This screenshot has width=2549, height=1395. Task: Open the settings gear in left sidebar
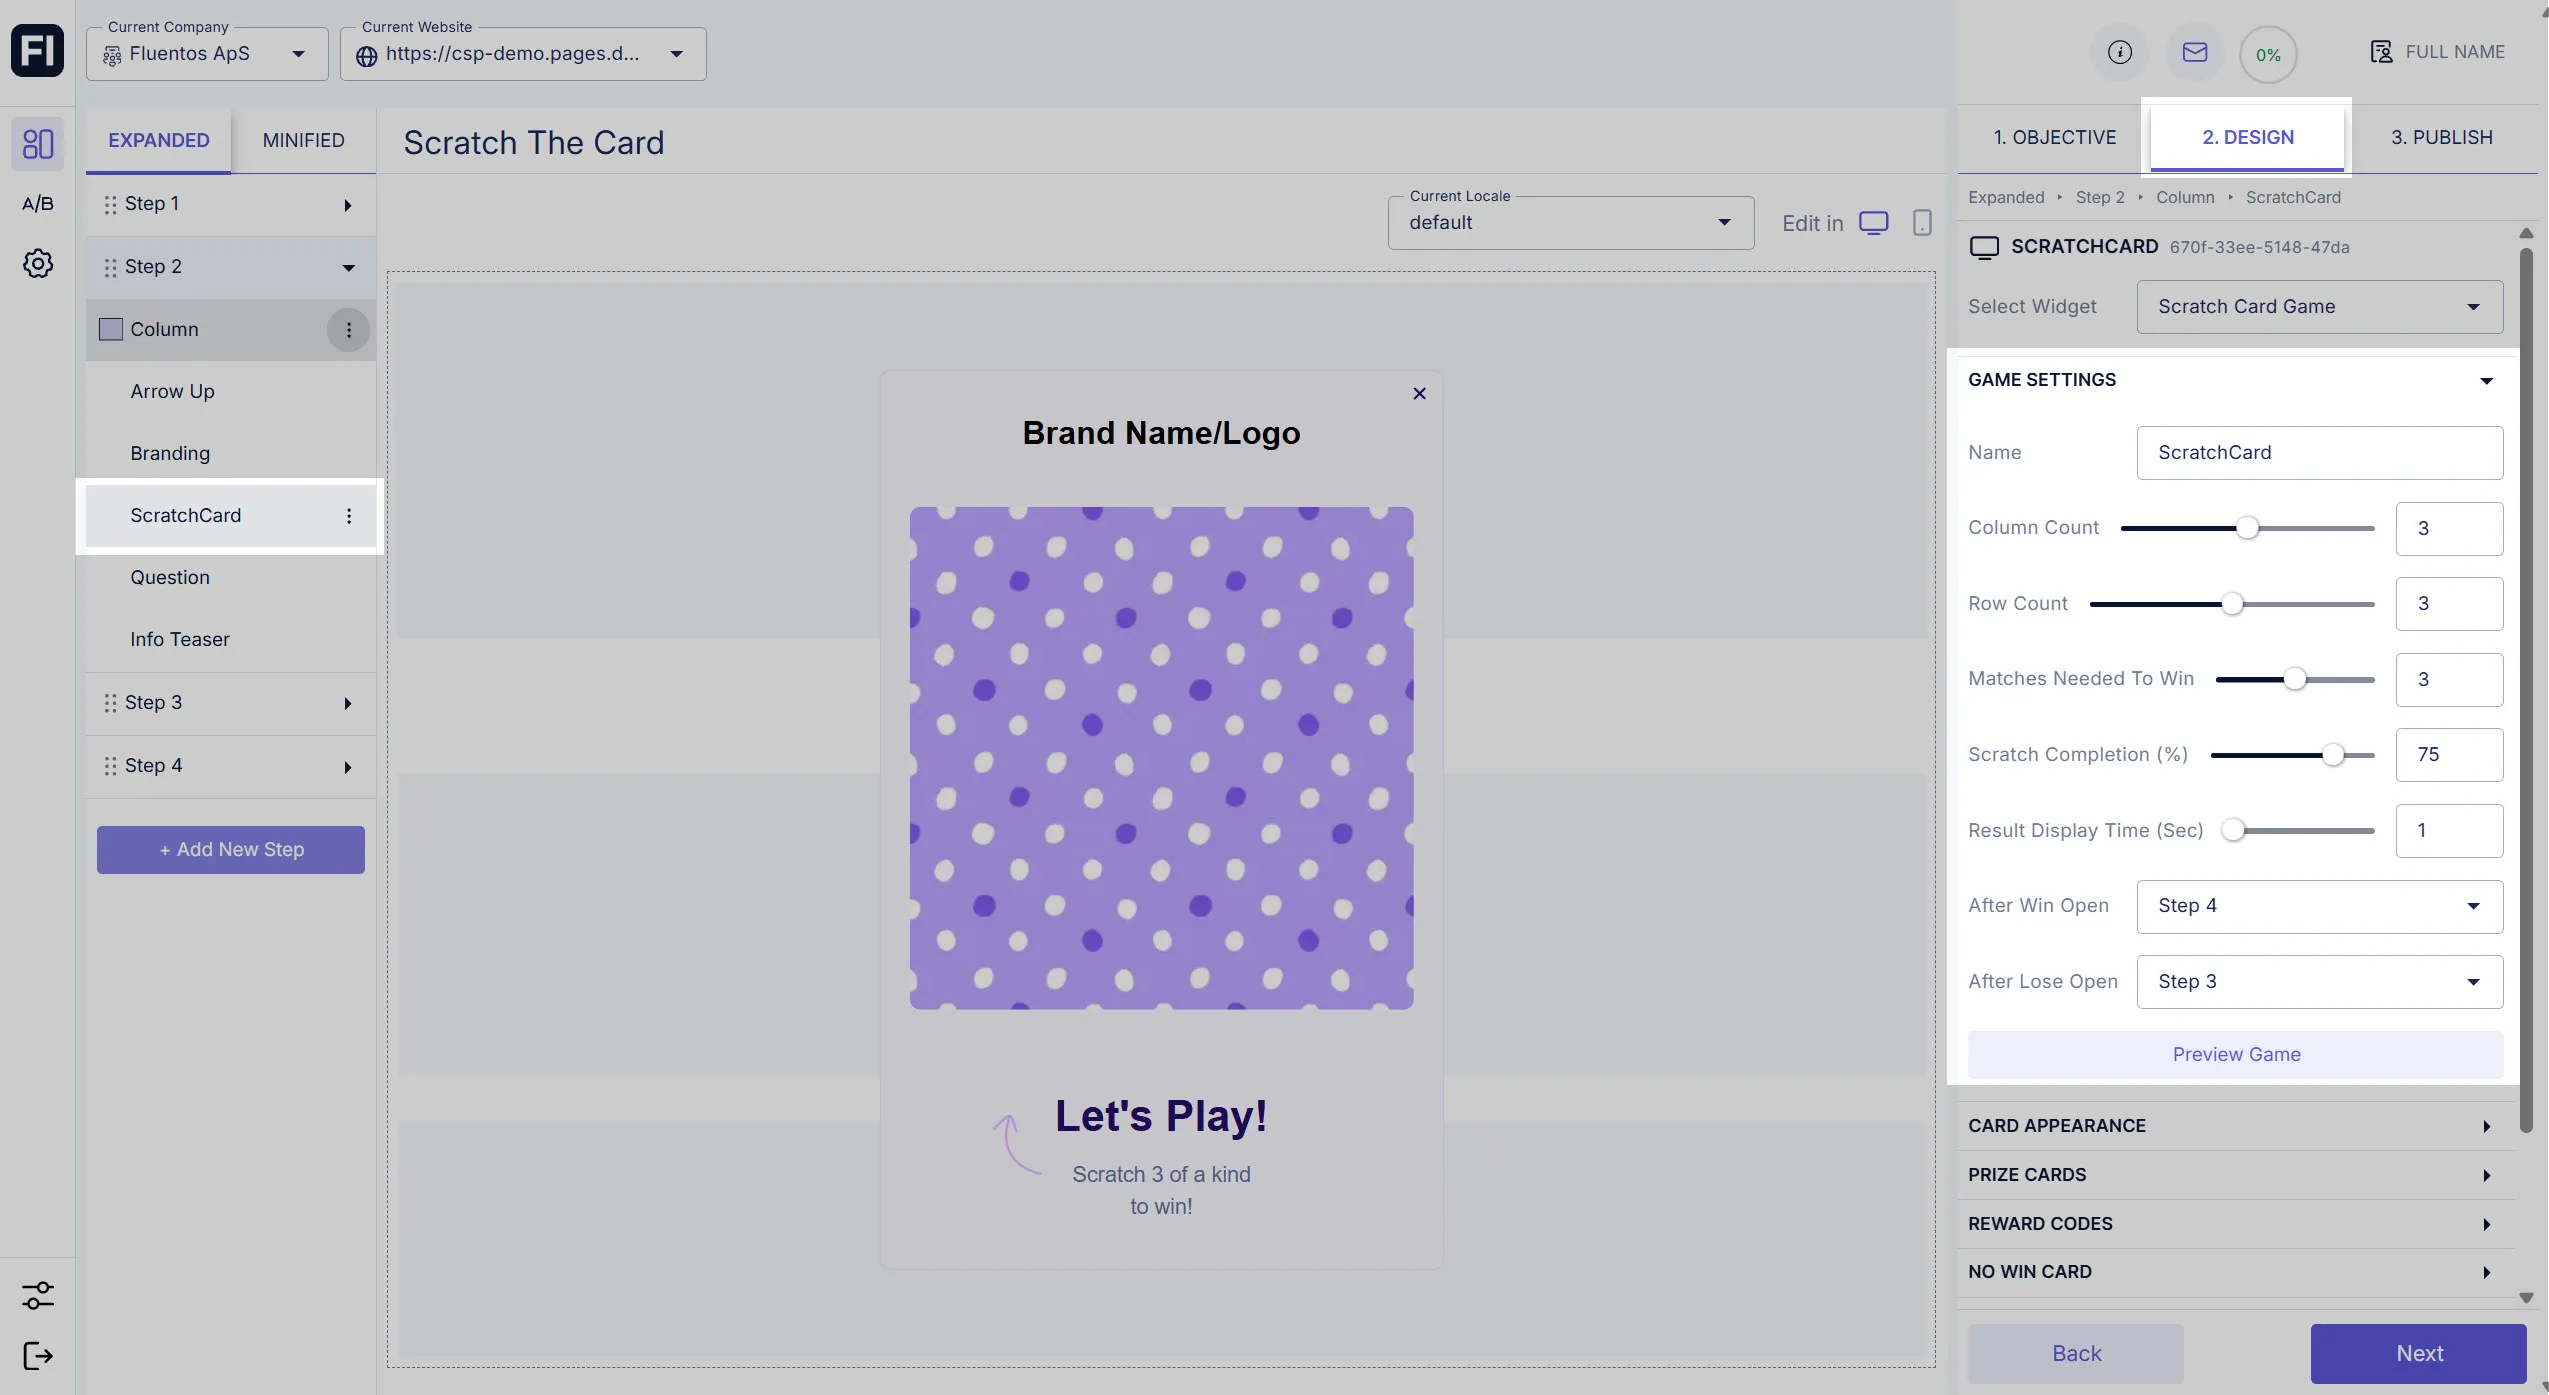(x=38, y=264)
